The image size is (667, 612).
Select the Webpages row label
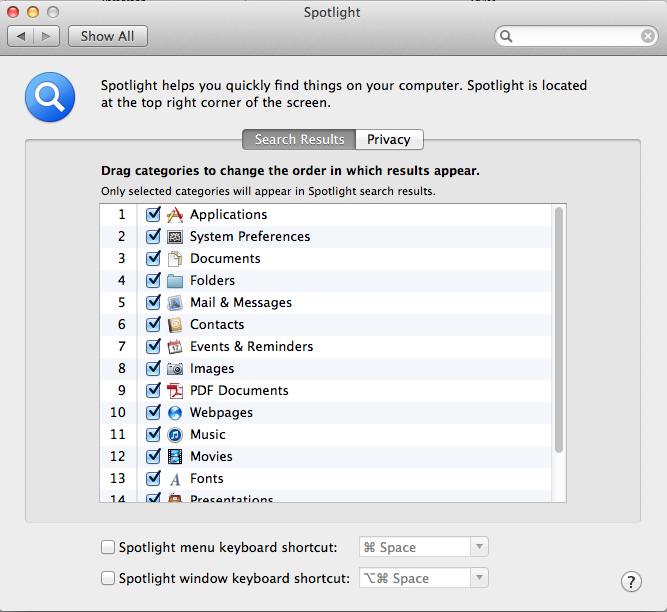(221, 413)
